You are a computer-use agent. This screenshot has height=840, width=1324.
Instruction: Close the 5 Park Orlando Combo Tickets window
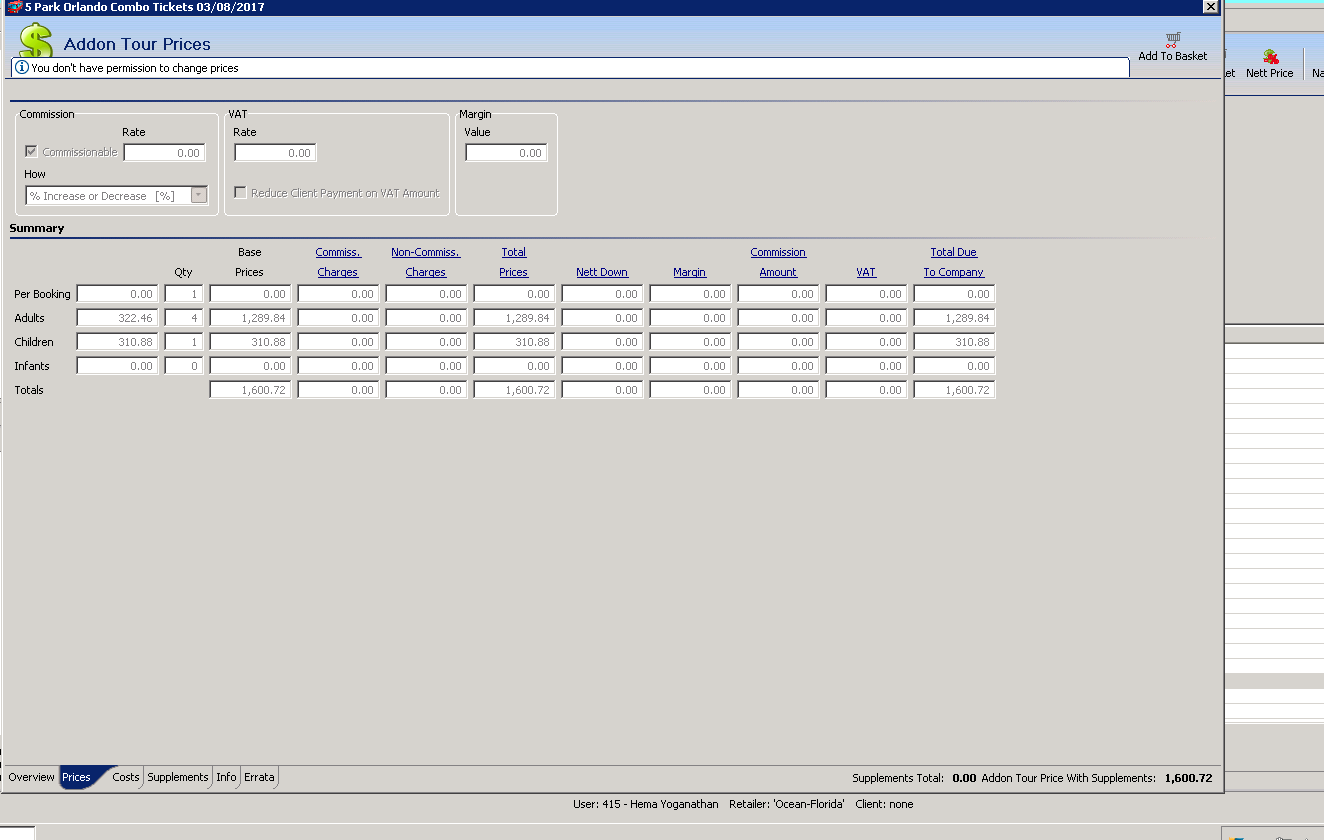coord(1211,7)
